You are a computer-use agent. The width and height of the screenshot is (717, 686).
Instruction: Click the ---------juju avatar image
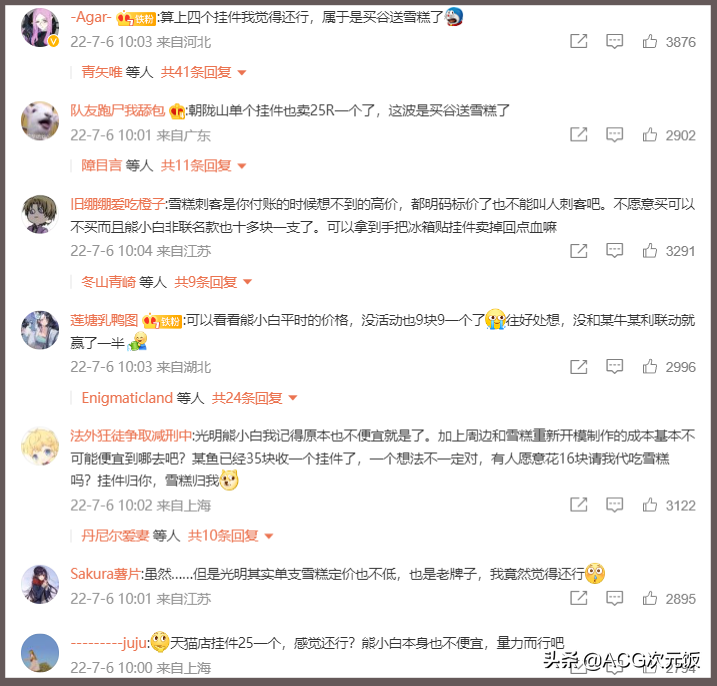coord(40,653)
